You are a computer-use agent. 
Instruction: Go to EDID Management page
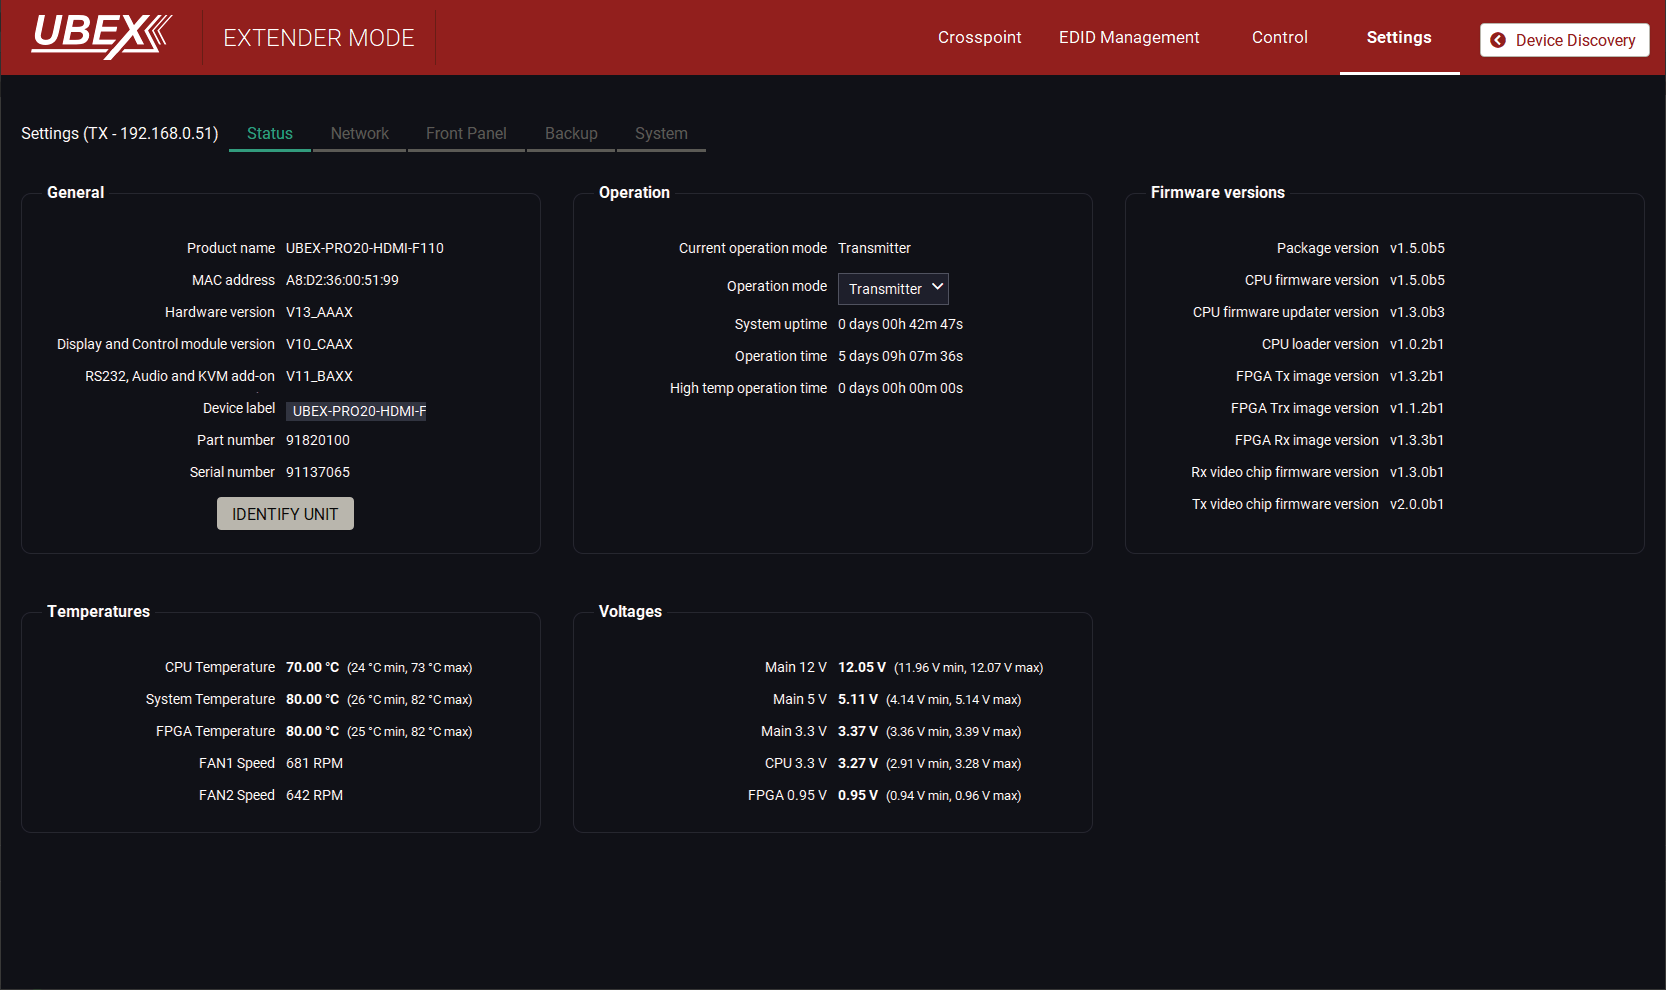(x=1128, y=37)
